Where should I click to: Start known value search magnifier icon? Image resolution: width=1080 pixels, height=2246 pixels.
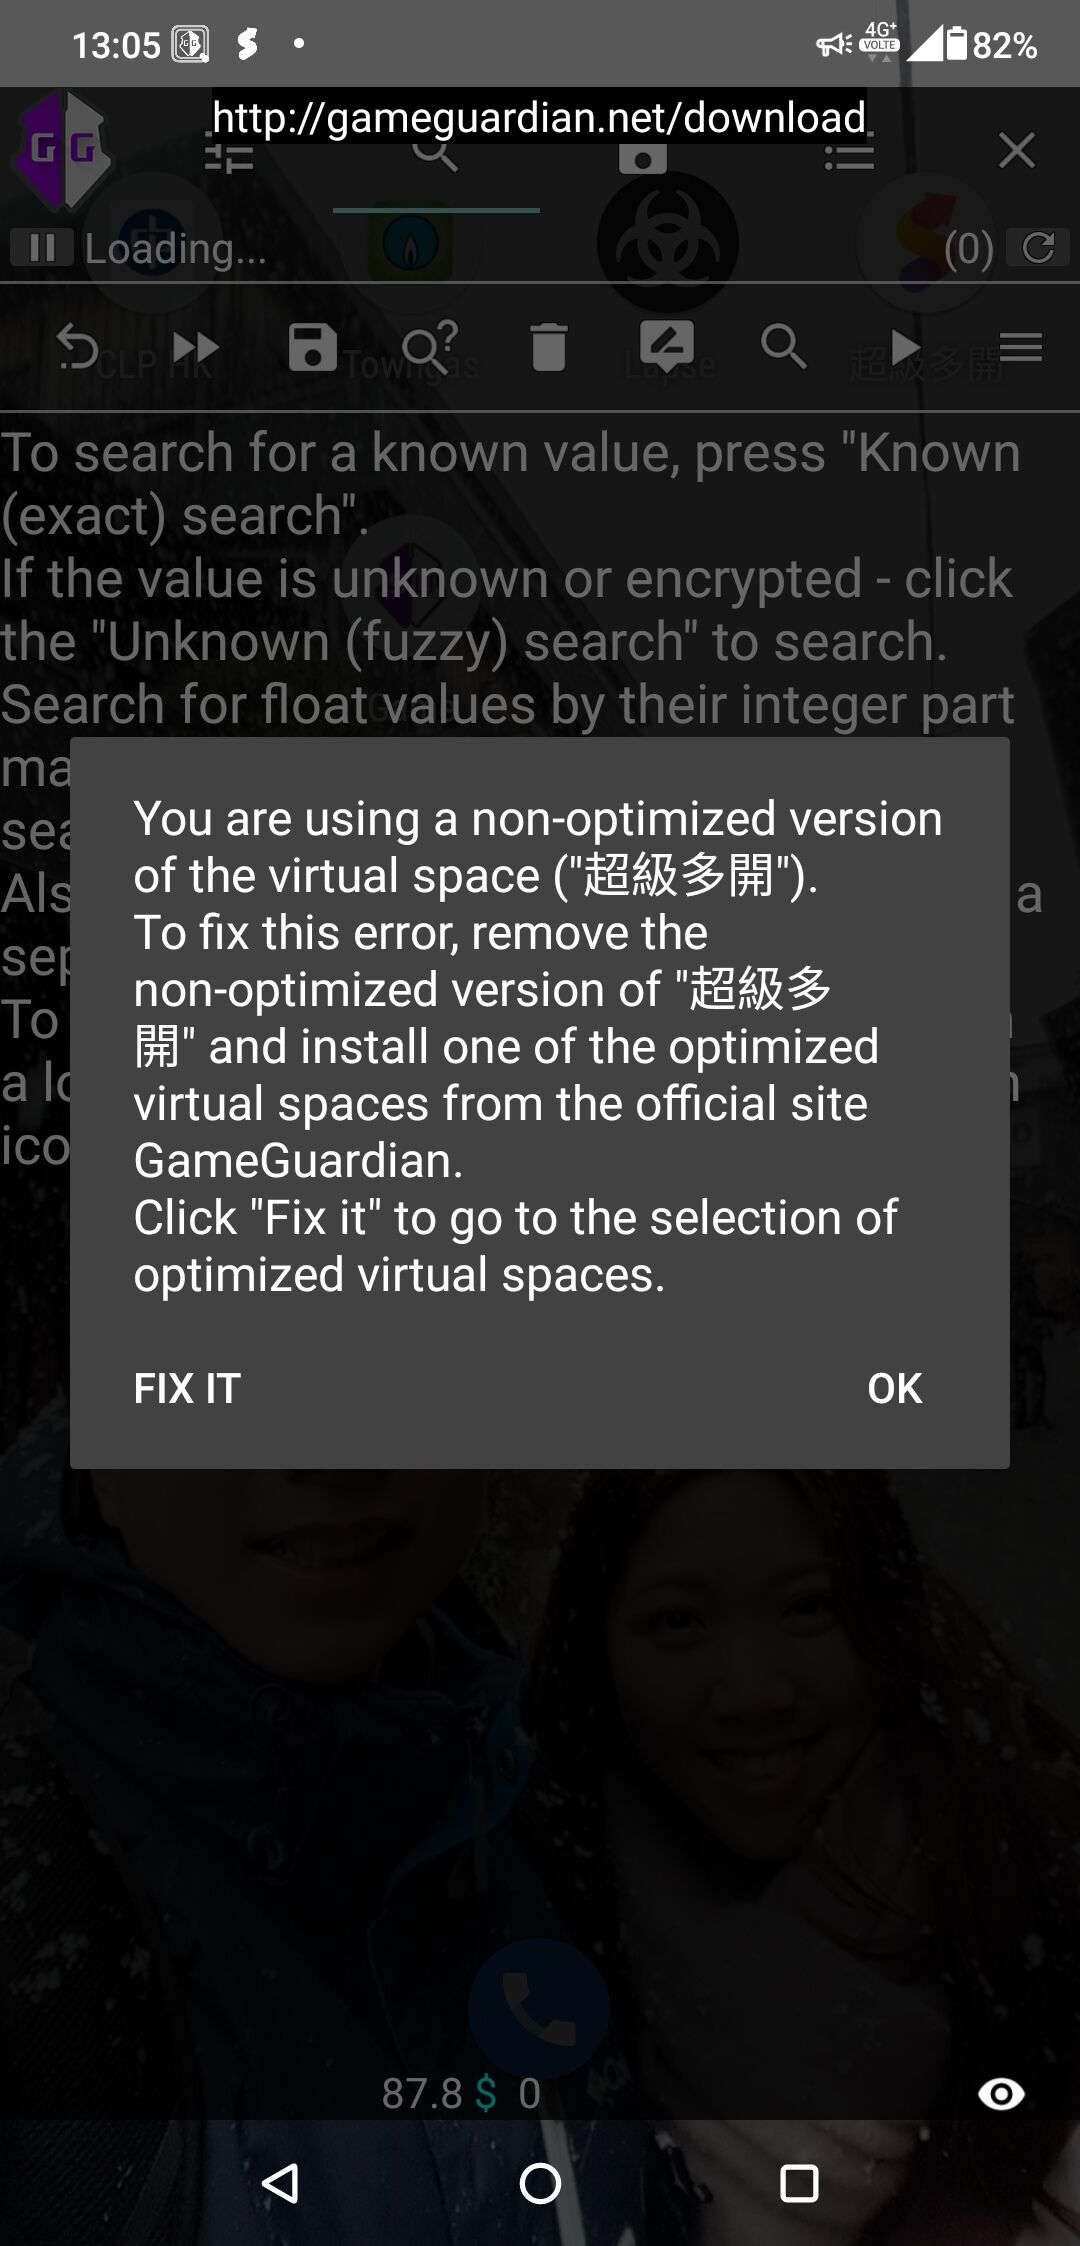(x=783, y=346)
